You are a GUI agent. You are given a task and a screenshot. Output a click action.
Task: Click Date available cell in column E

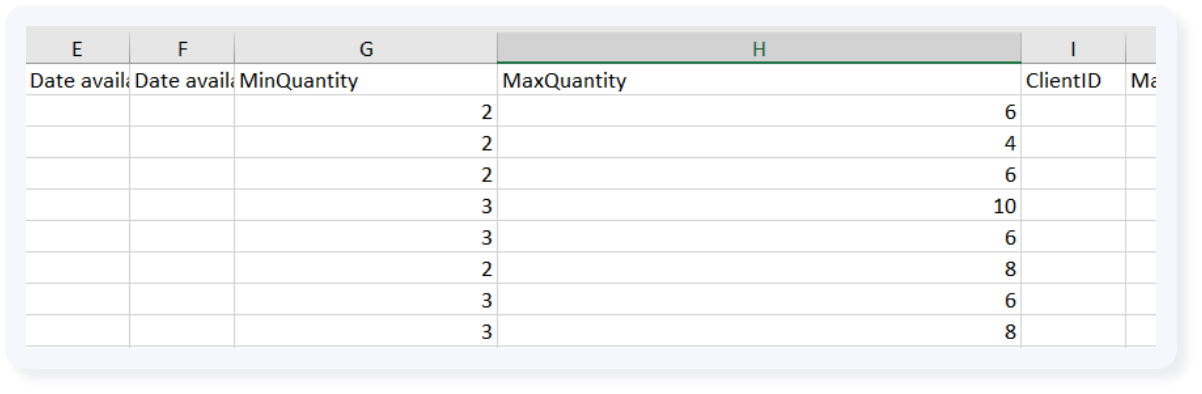coord(78,80)
